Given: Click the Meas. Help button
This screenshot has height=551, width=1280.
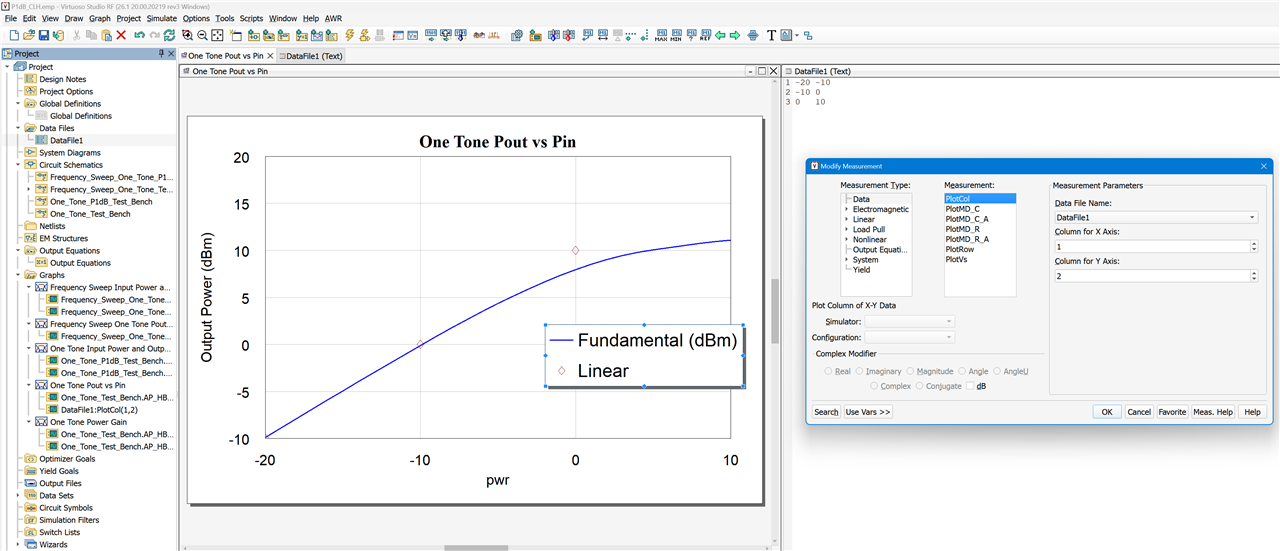Looking at the screenshot, I should [1213, 412].
